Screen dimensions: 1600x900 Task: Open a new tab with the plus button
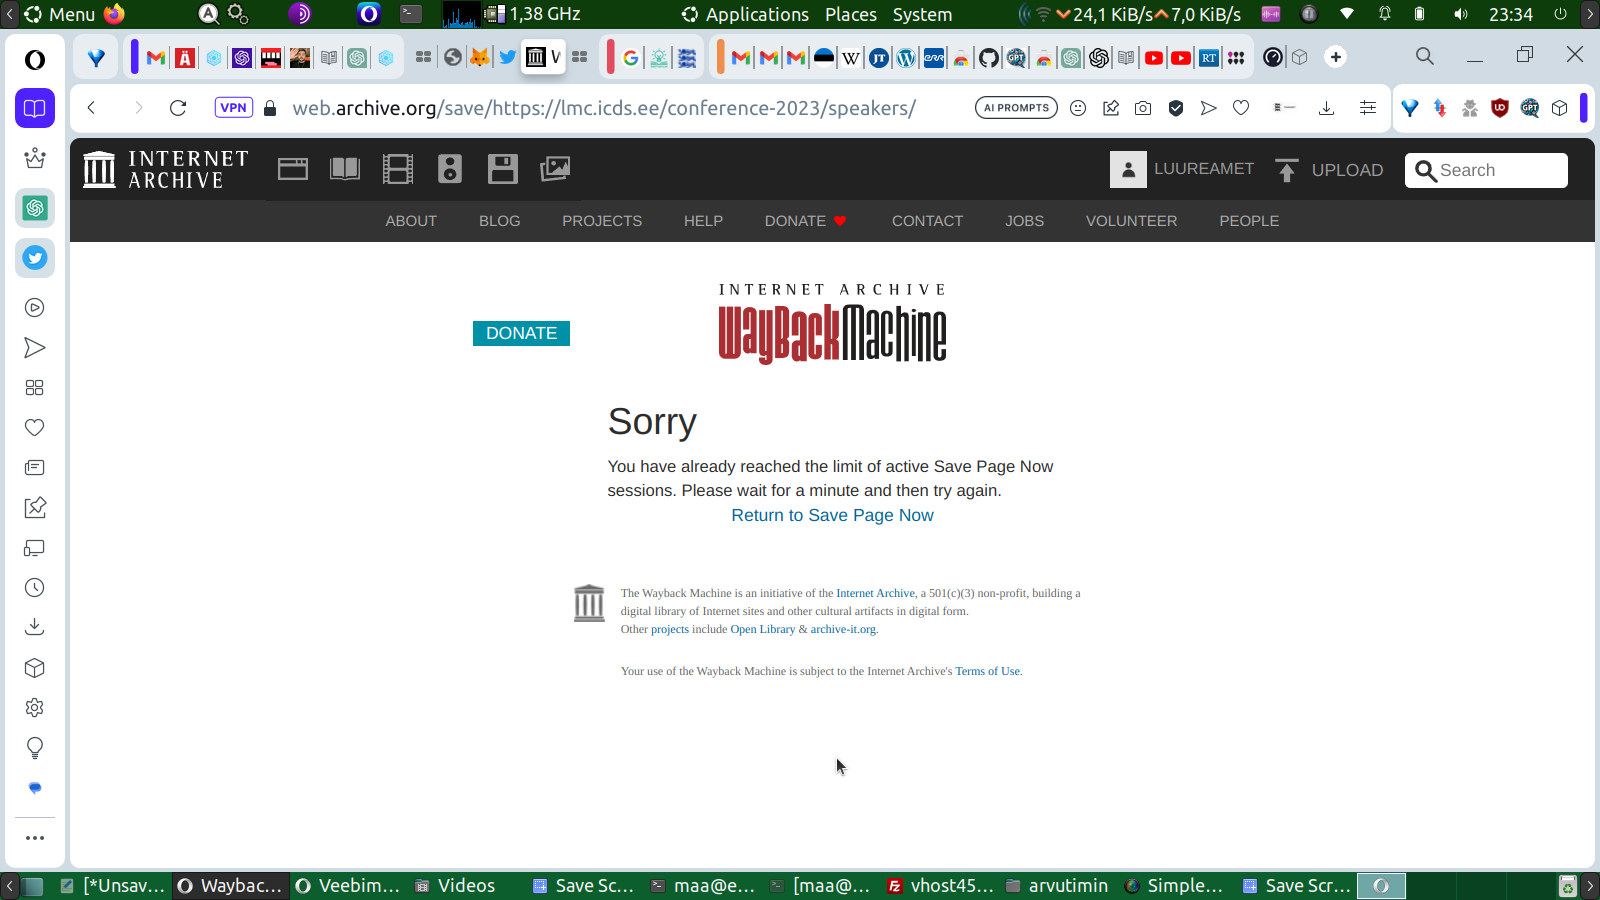(x=1336, y=57)
